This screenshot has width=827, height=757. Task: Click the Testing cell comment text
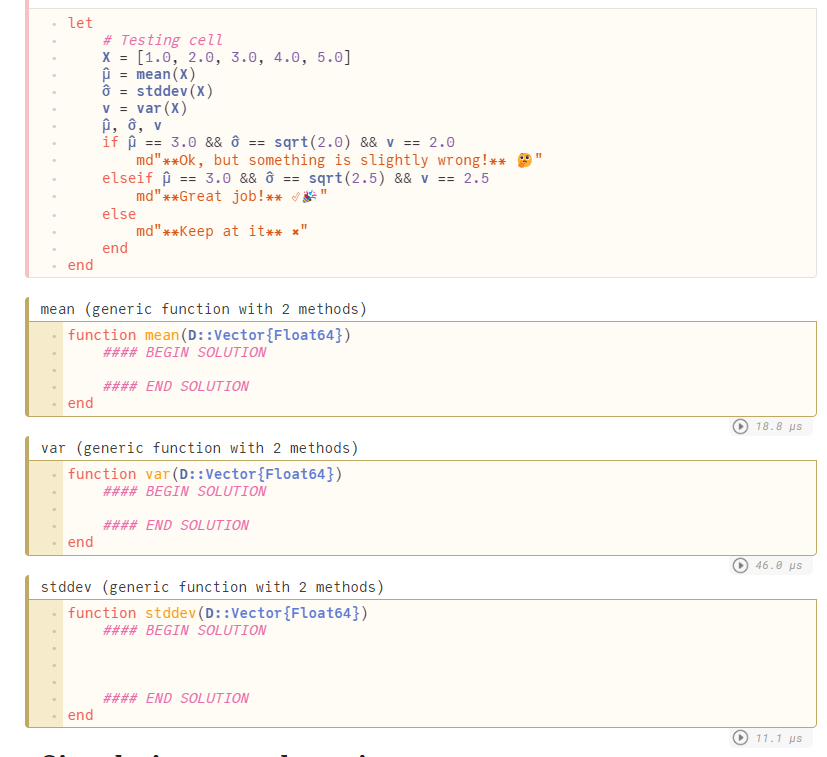point(160,40)
